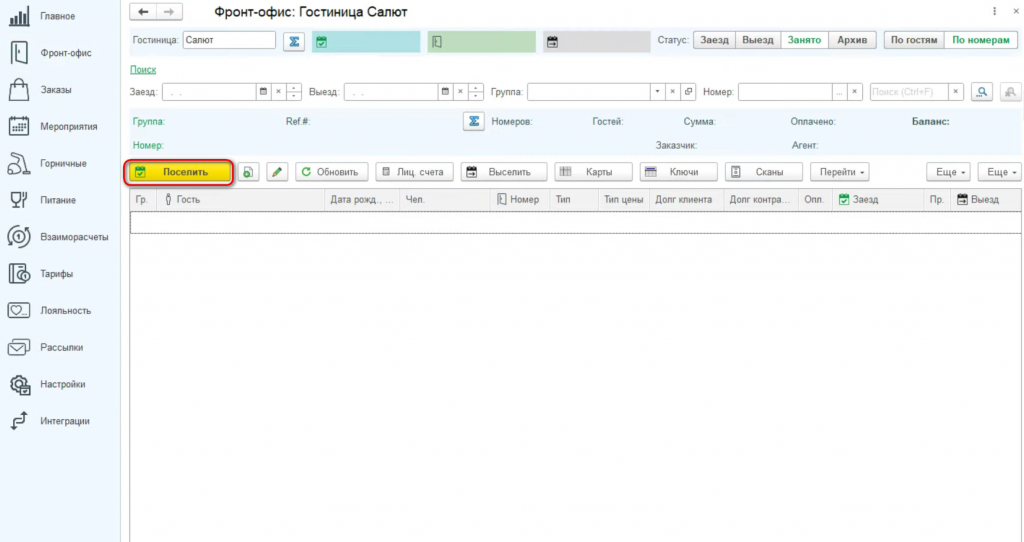
Task: Sort by the Тип цены column header
Action: click(624, 200)
